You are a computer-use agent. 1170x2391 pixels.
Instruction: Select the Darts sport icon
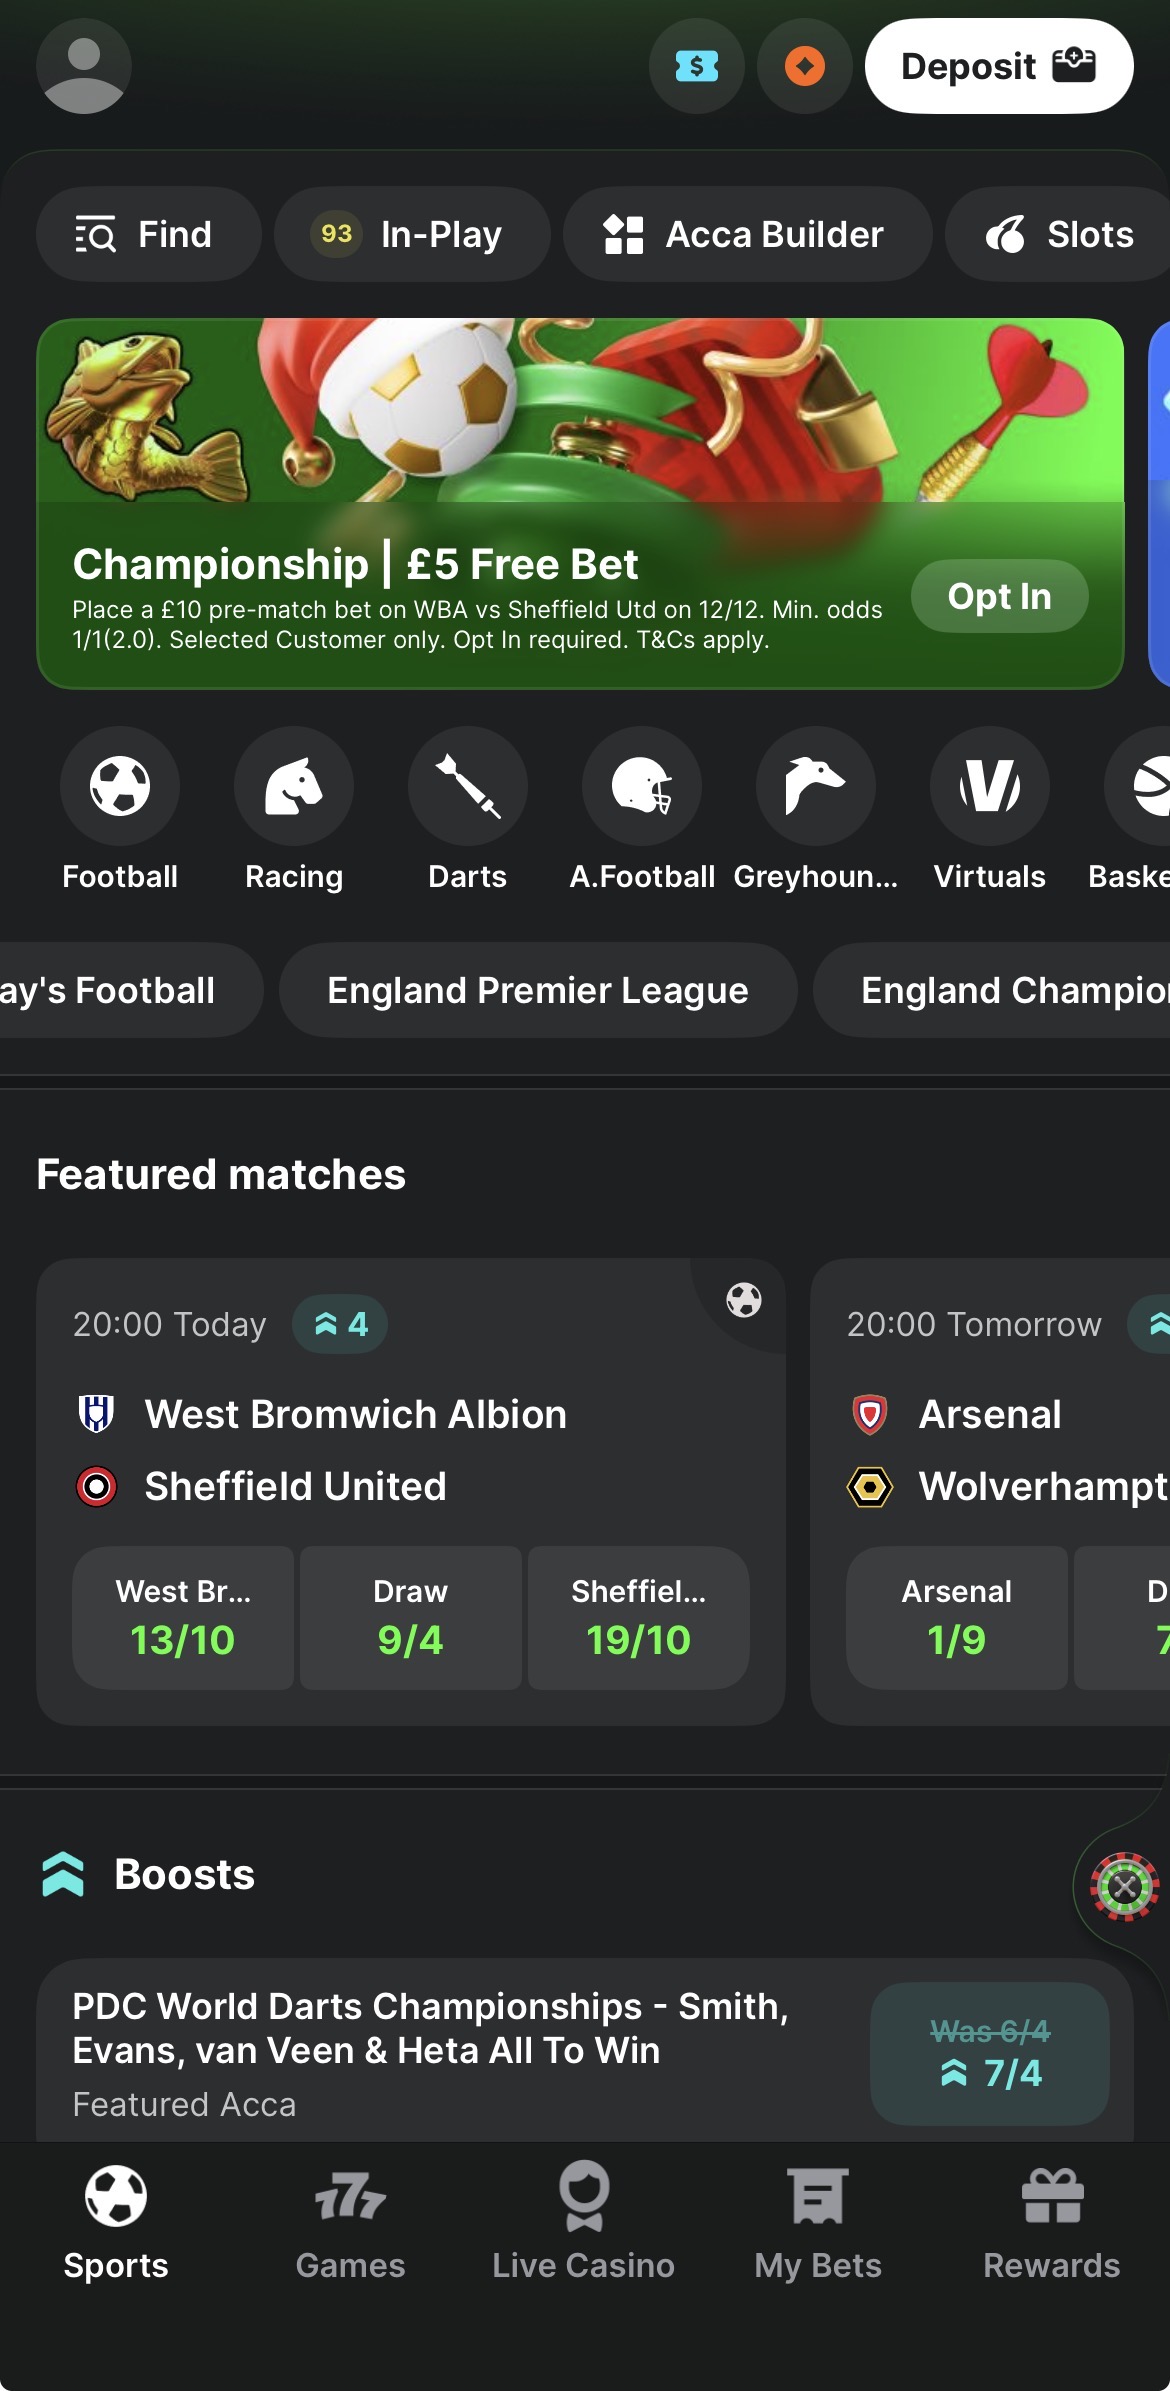click(x=468, y=787)
